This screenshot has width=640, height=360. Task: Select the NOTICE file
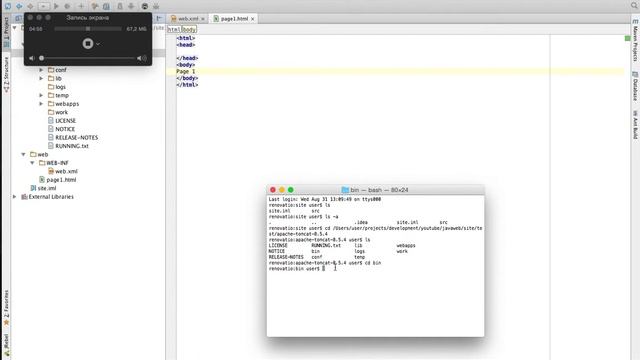61,129
